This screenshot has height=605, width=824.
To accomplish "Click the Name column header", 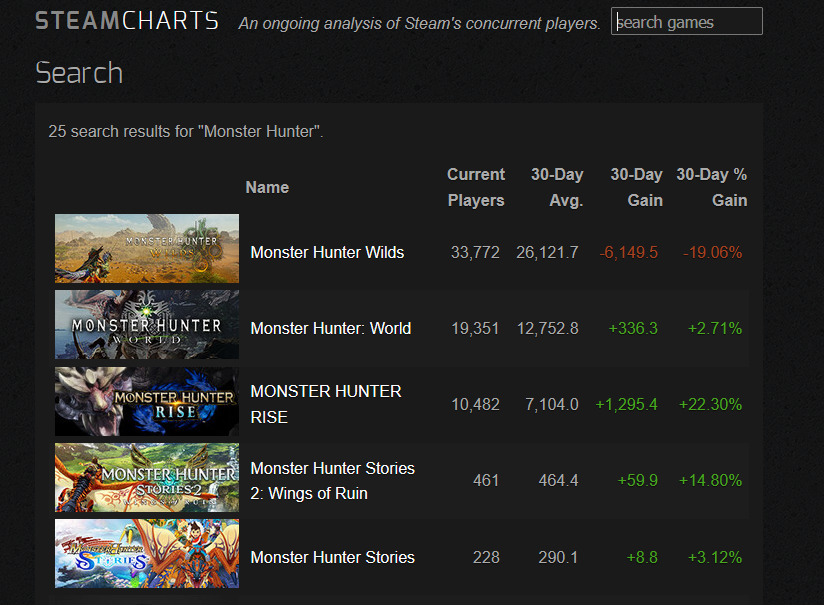I will point(267,188).
